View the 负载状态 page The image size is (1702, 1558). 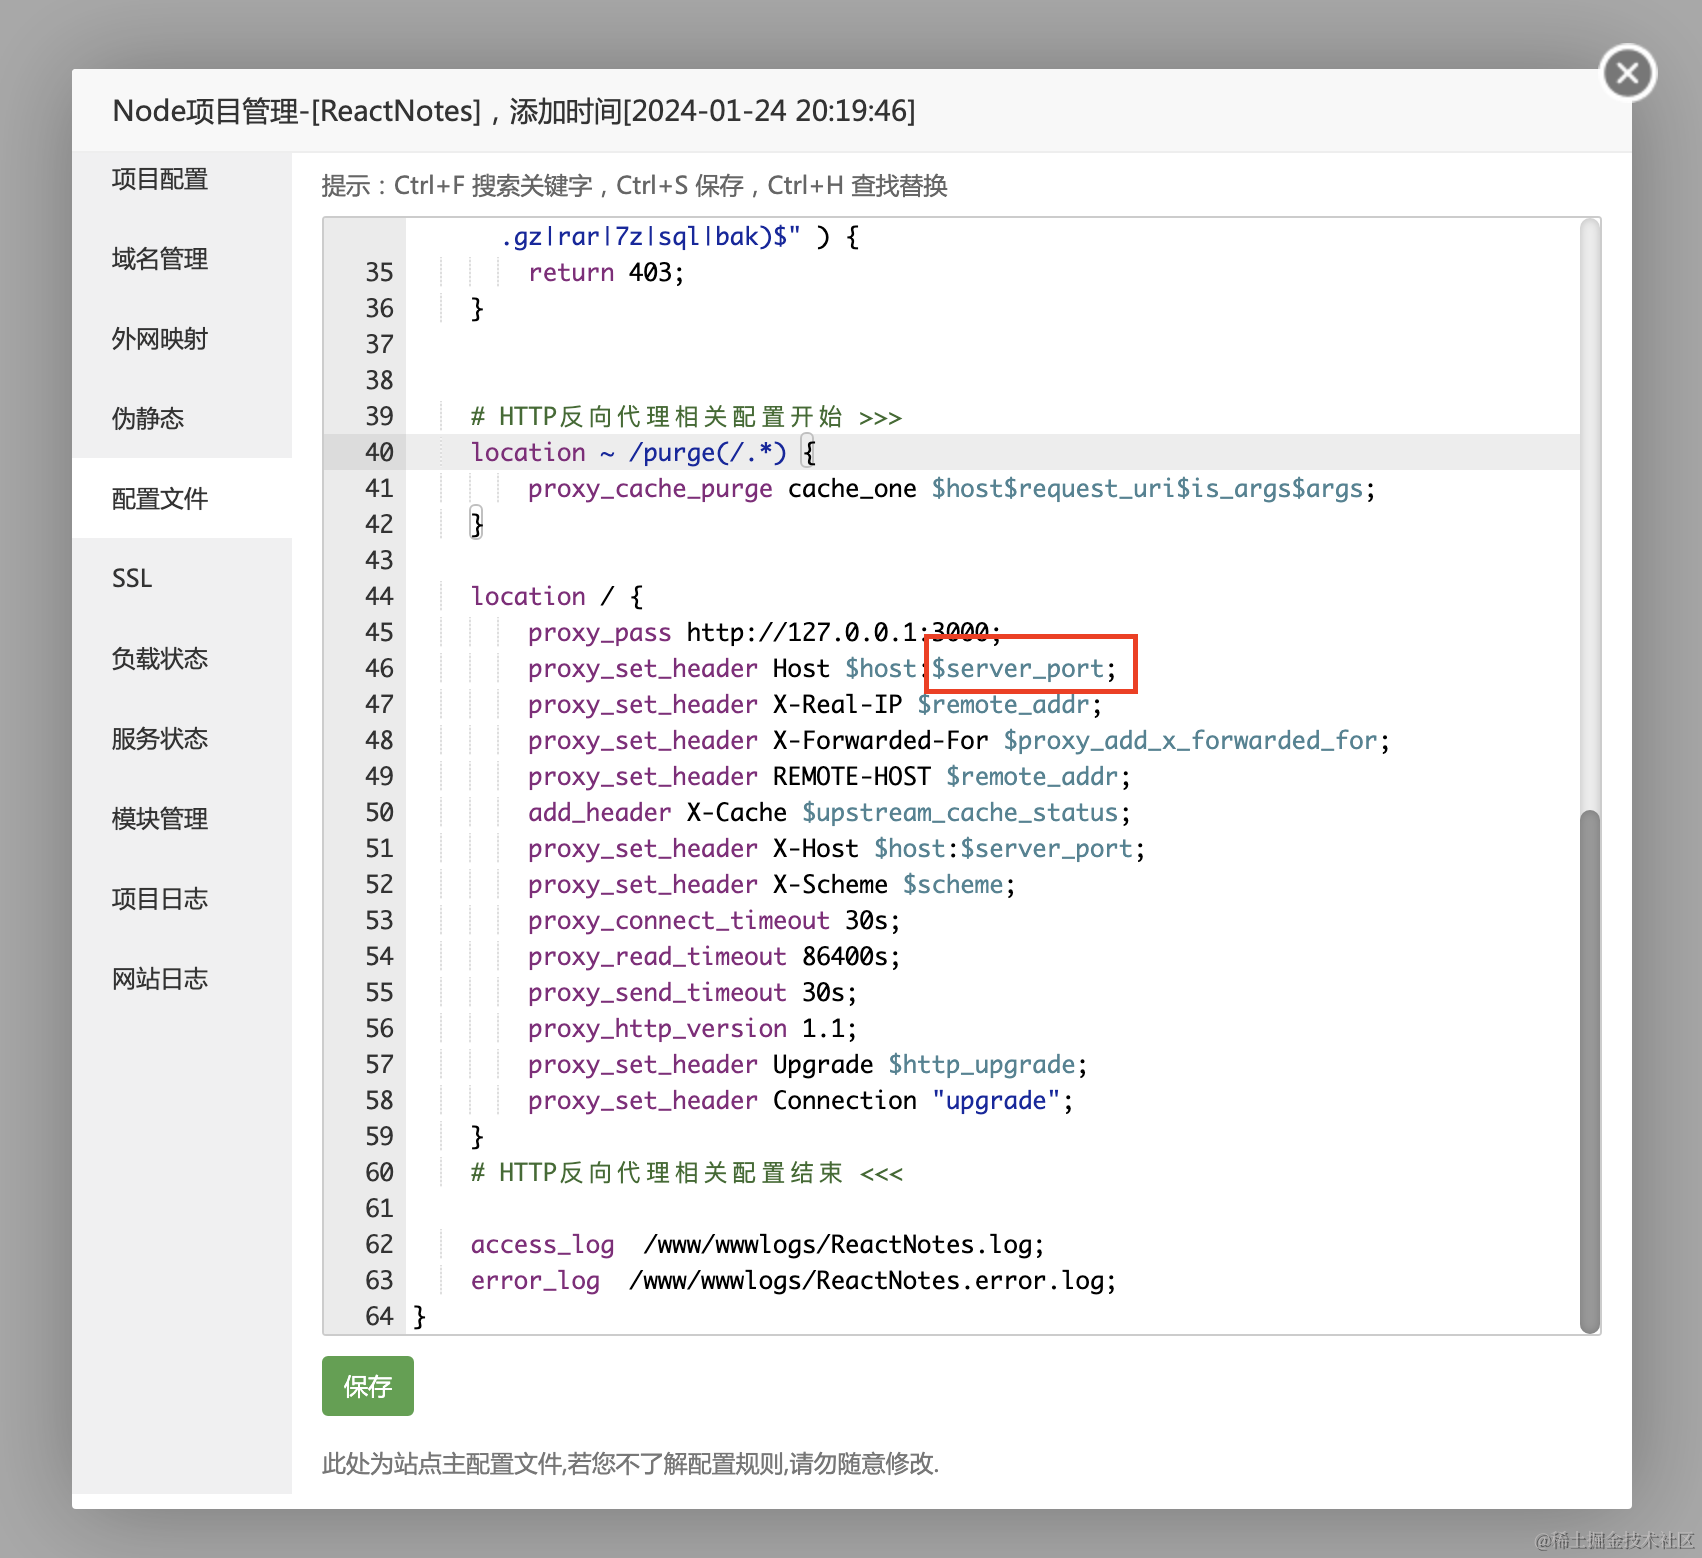pyautogui.click(x=160, y=659)
